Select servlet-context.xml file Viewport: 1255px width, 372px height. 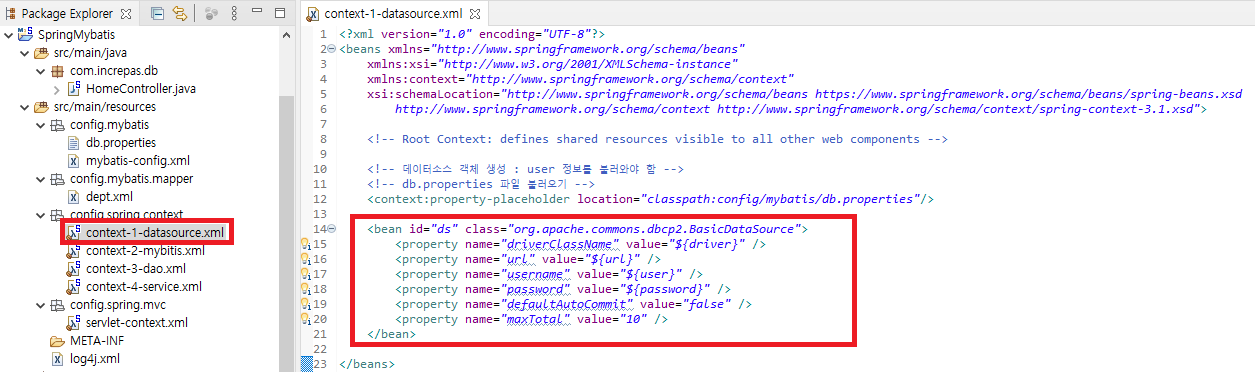[137, 322]
